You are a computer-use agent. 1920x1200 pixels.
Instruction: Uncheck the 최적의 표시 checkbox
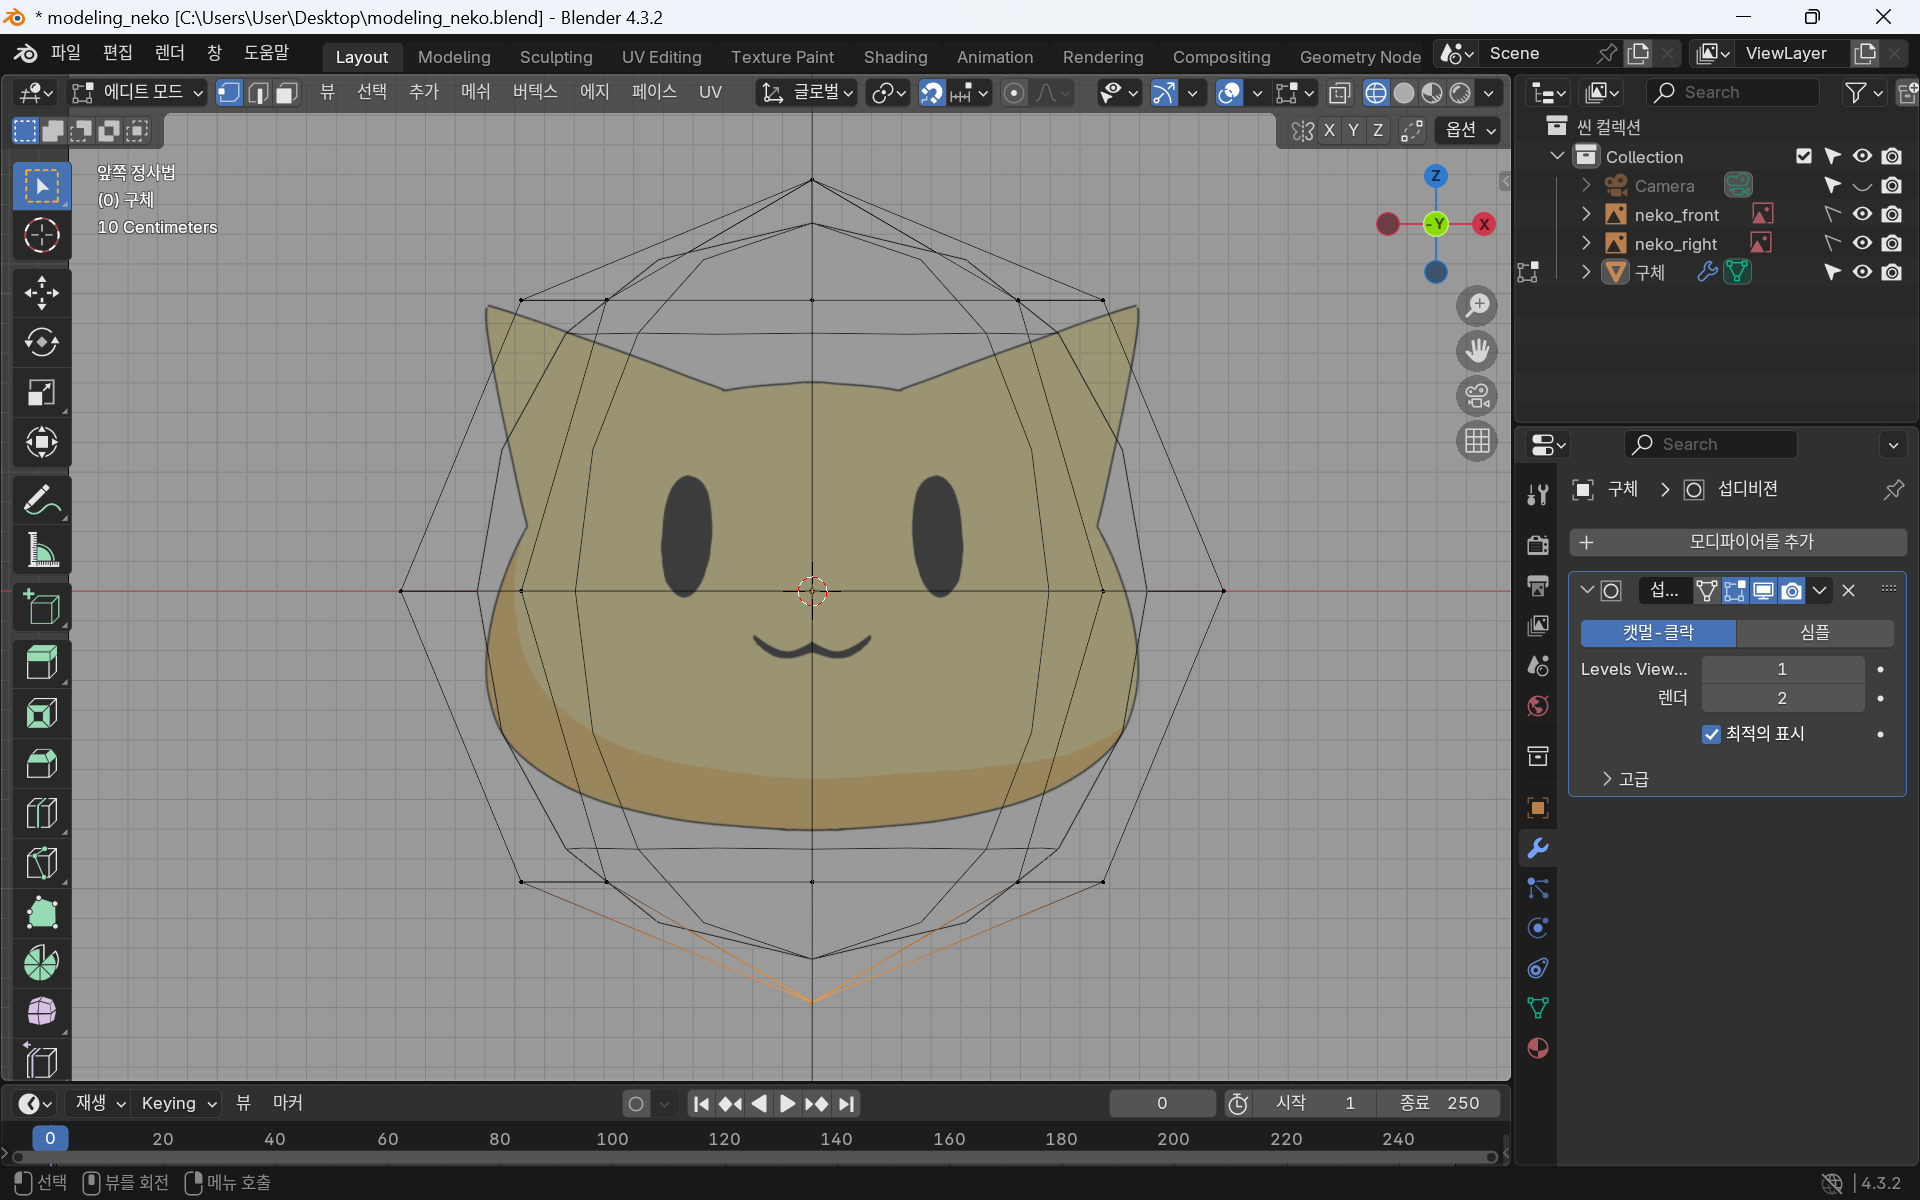tap(1711, 734)
